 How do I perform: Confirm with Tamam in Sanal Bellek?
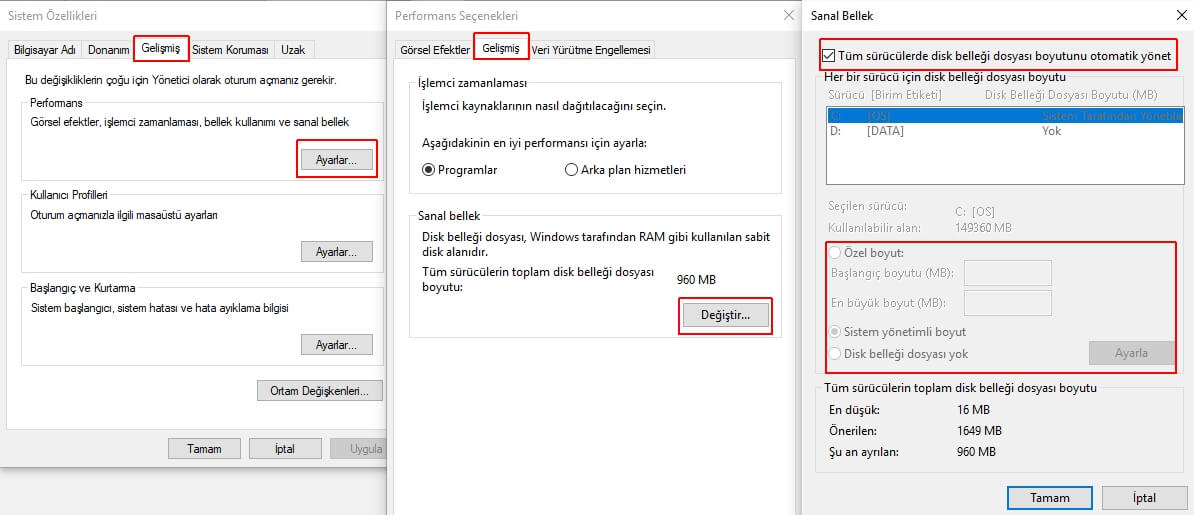[x=1049, y=497]
